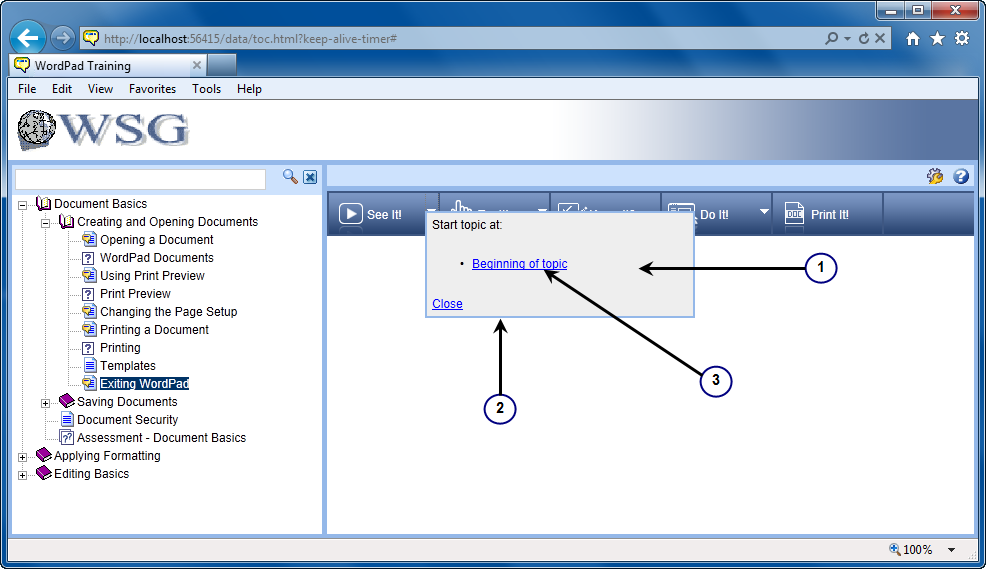Open the Edit menu
The image size is (986, 569).
pyautogui.click(x=62, y=89)
